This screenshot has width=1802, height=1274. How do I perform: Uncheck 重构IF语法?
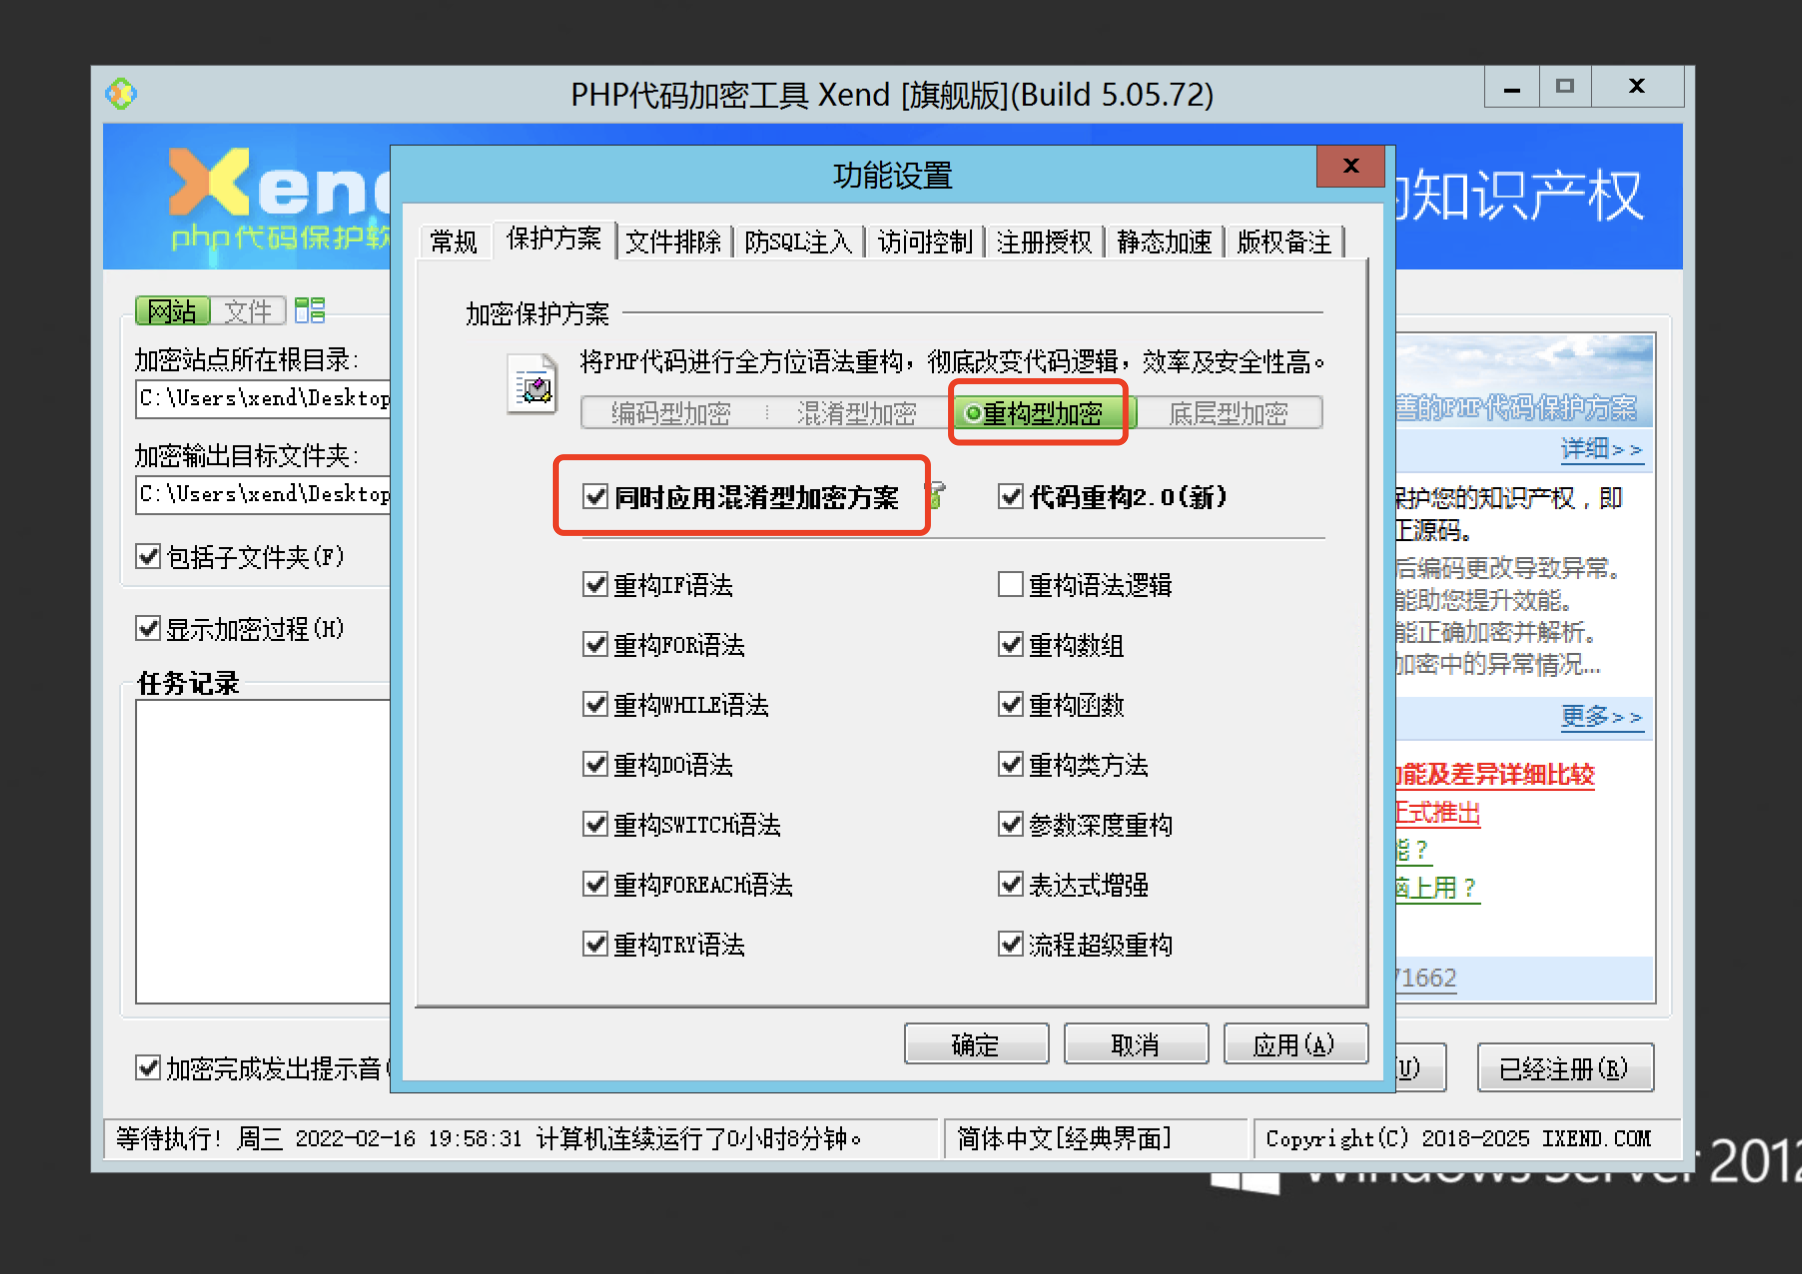click(596, 584)
